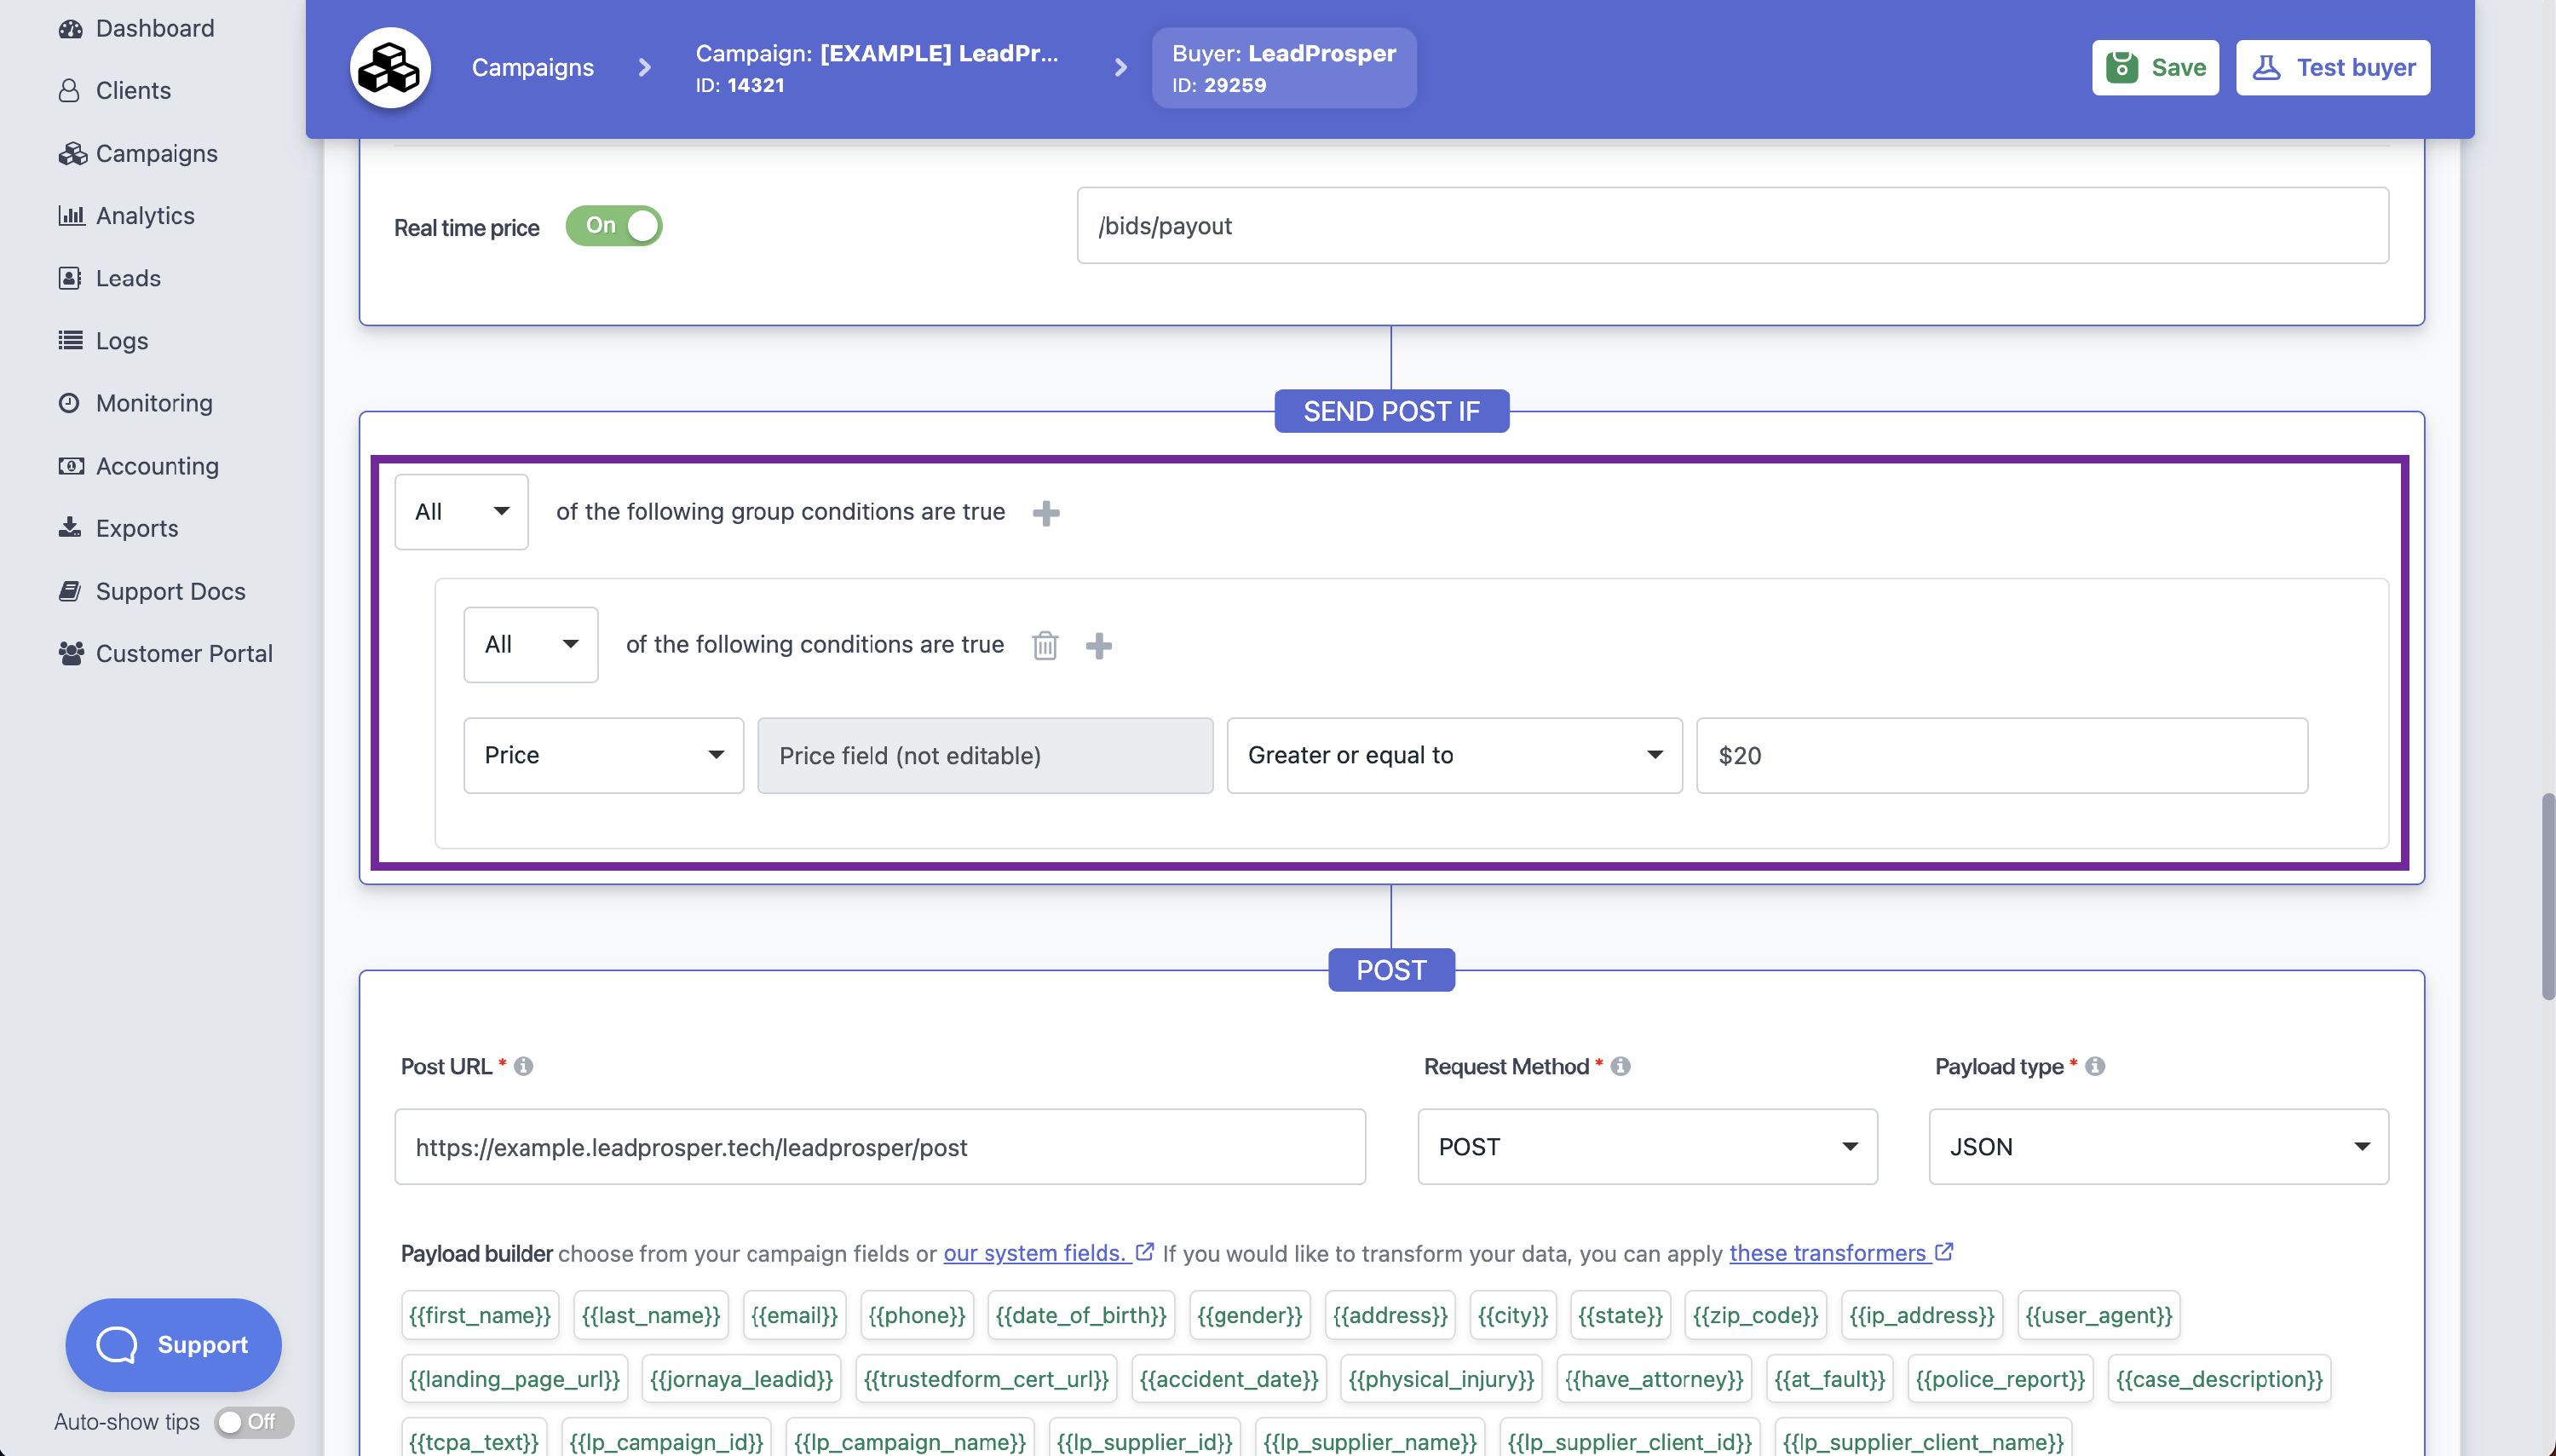Open Support chat via the headset icon
This screenshot has width=2556, height=1456.
click(116, 1344)
